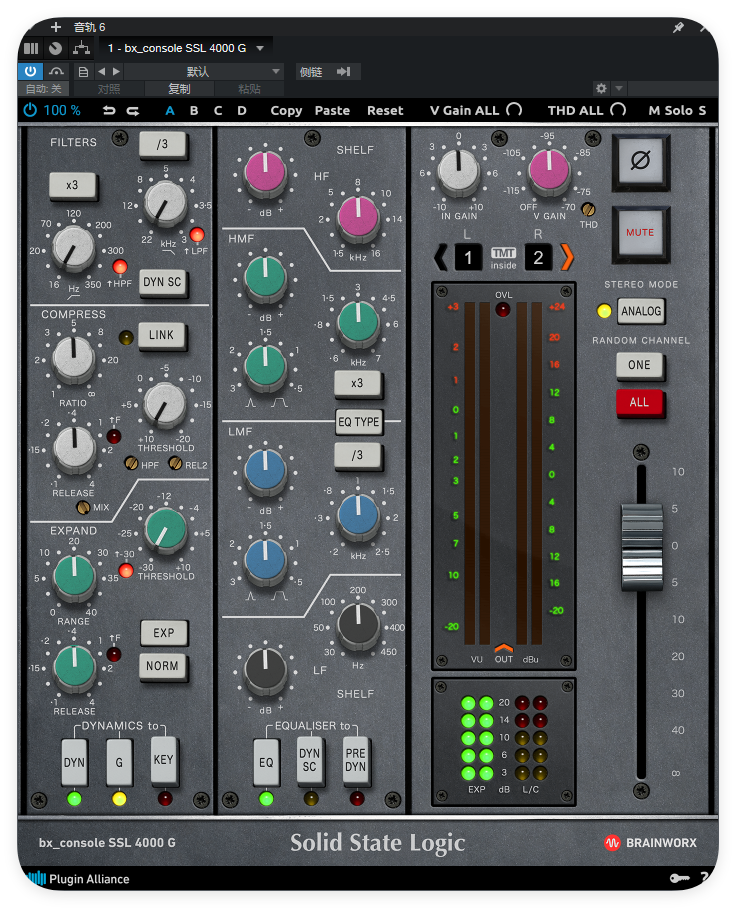Select settings bank A
The width and height of the screenshot is (736, 908).
click(x=170, y=111)
